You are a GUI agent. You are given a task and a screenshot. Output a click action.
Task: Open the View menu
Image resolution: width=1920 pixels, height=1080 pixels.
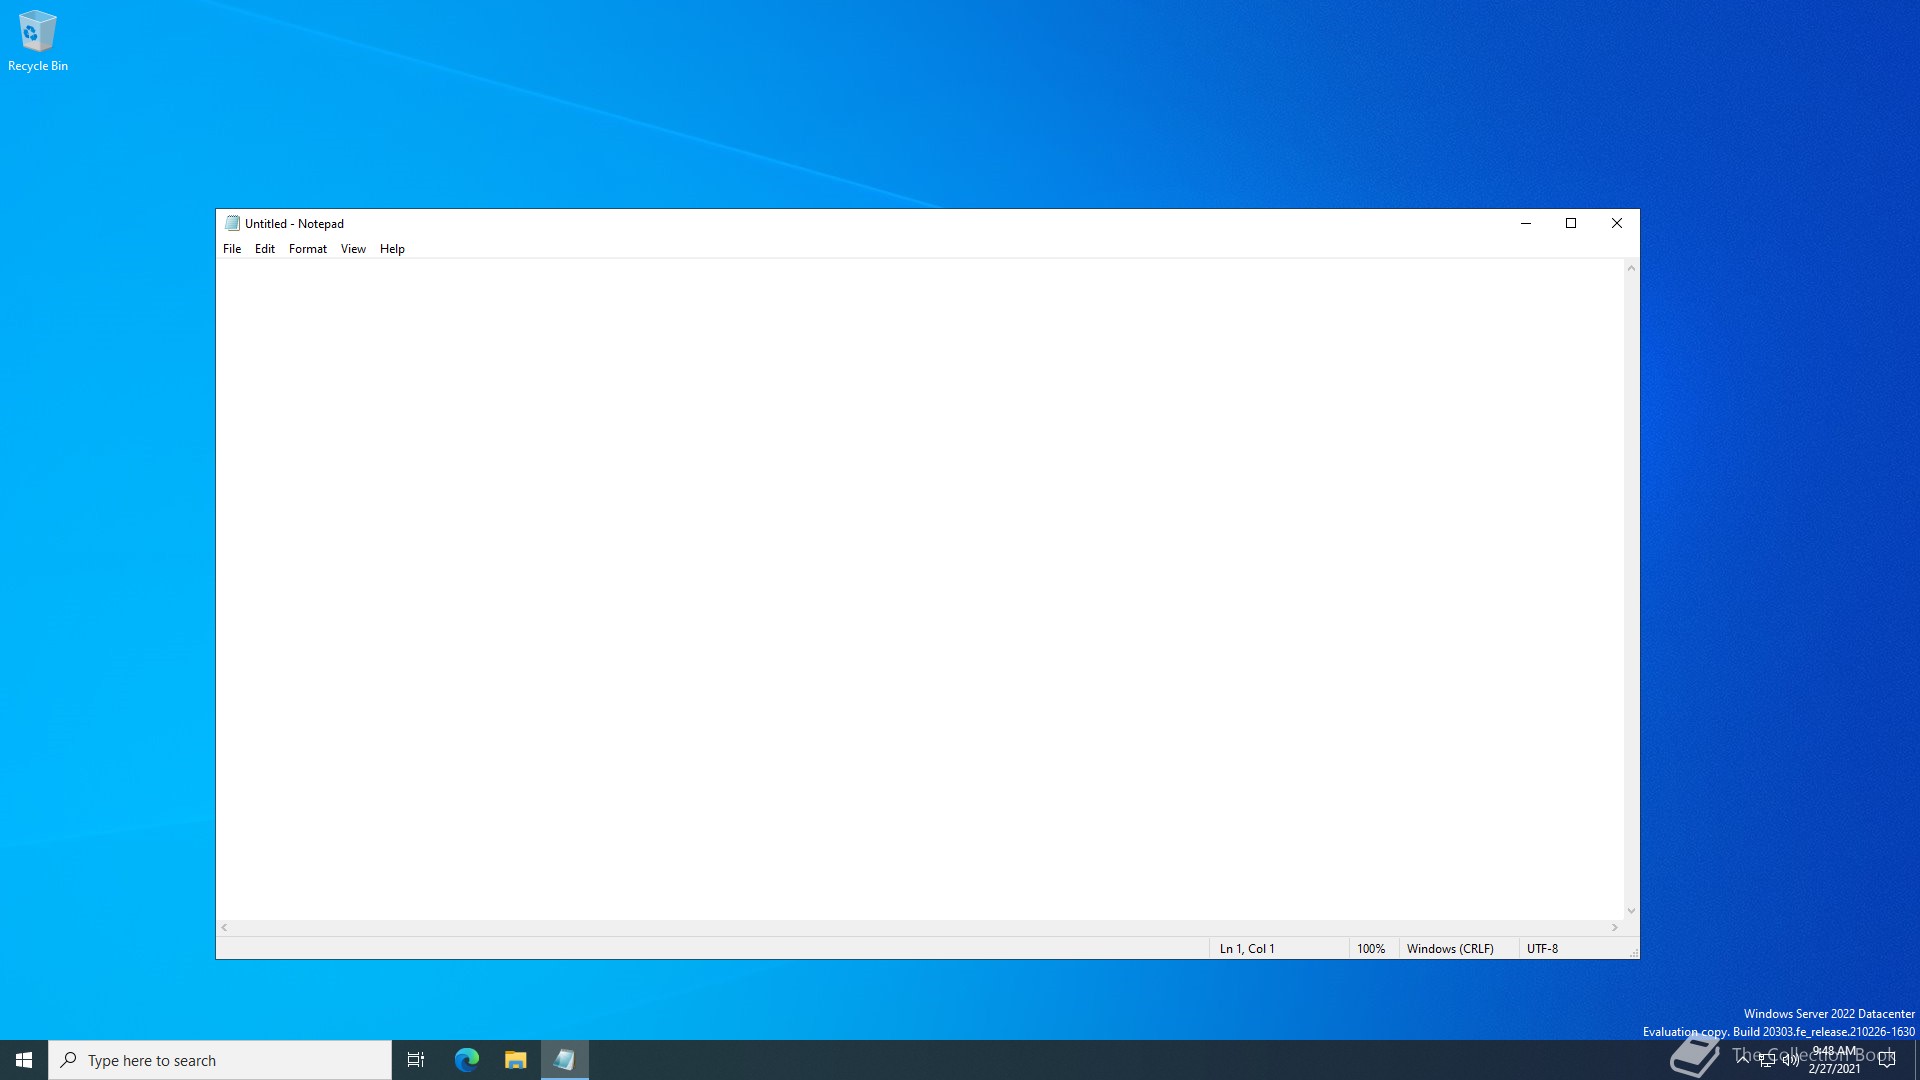[353, 249]
